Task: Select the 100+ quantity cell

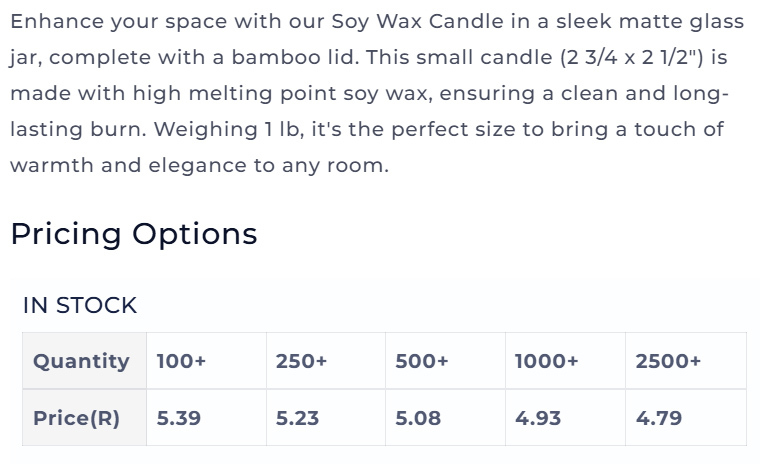Action: coord(207,361)
